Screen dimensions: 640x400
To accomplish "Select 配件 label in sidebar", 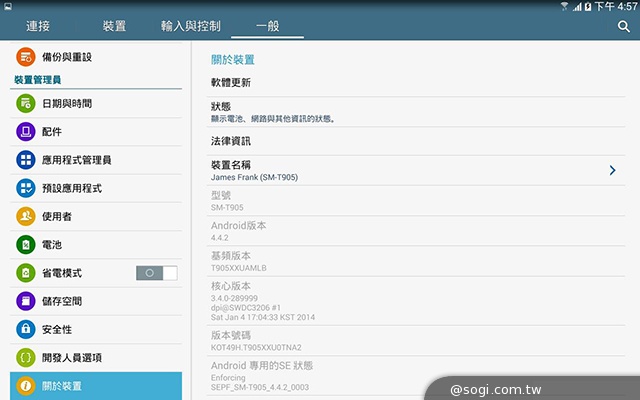I will pos(52,132).
